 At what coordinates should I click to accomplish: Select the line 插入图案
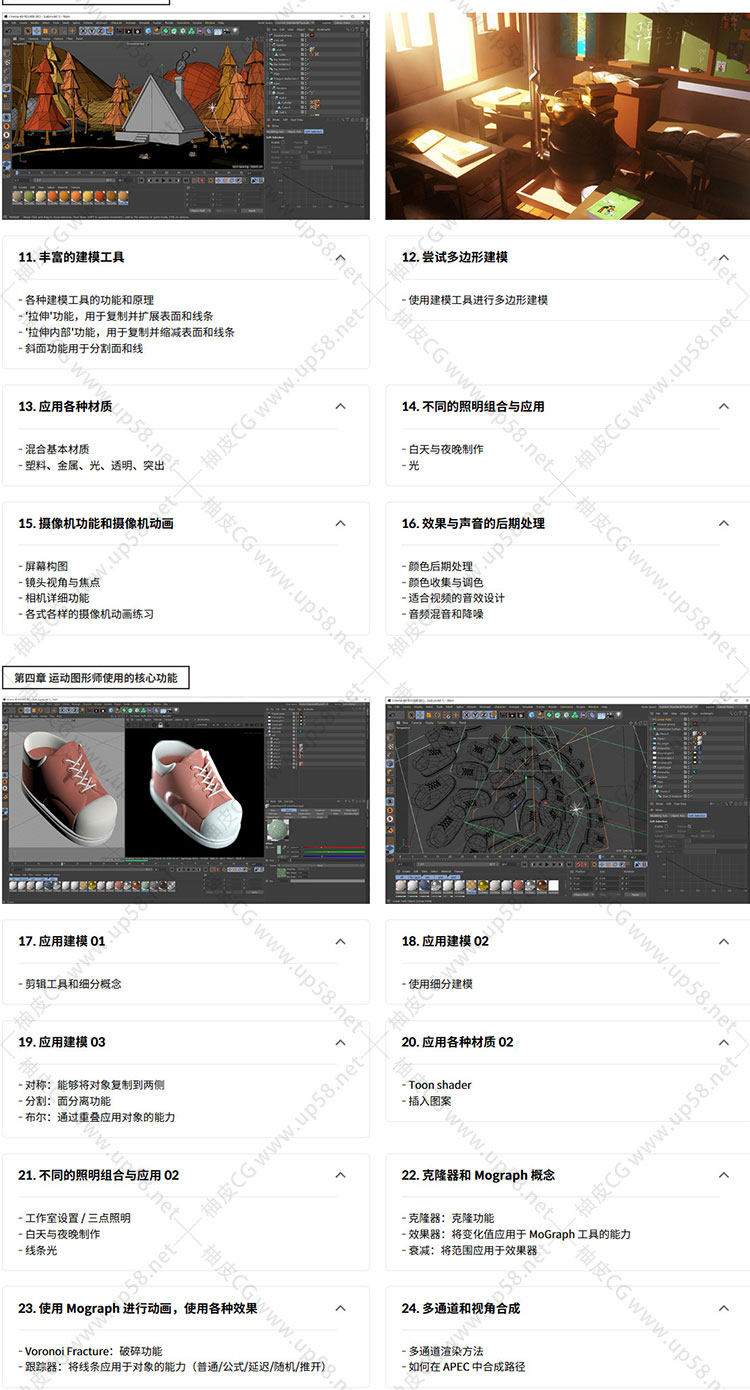pos(427,1101)
